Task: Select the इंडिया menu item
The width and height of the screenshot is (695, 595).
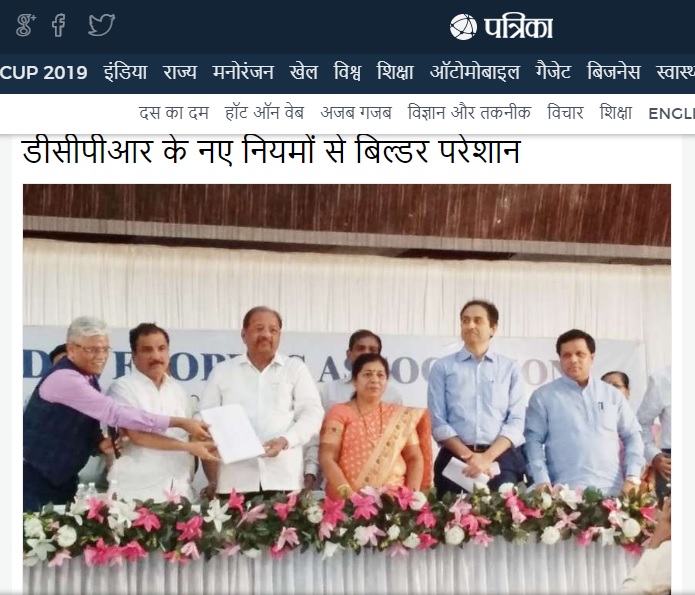Action: [125, 72]
